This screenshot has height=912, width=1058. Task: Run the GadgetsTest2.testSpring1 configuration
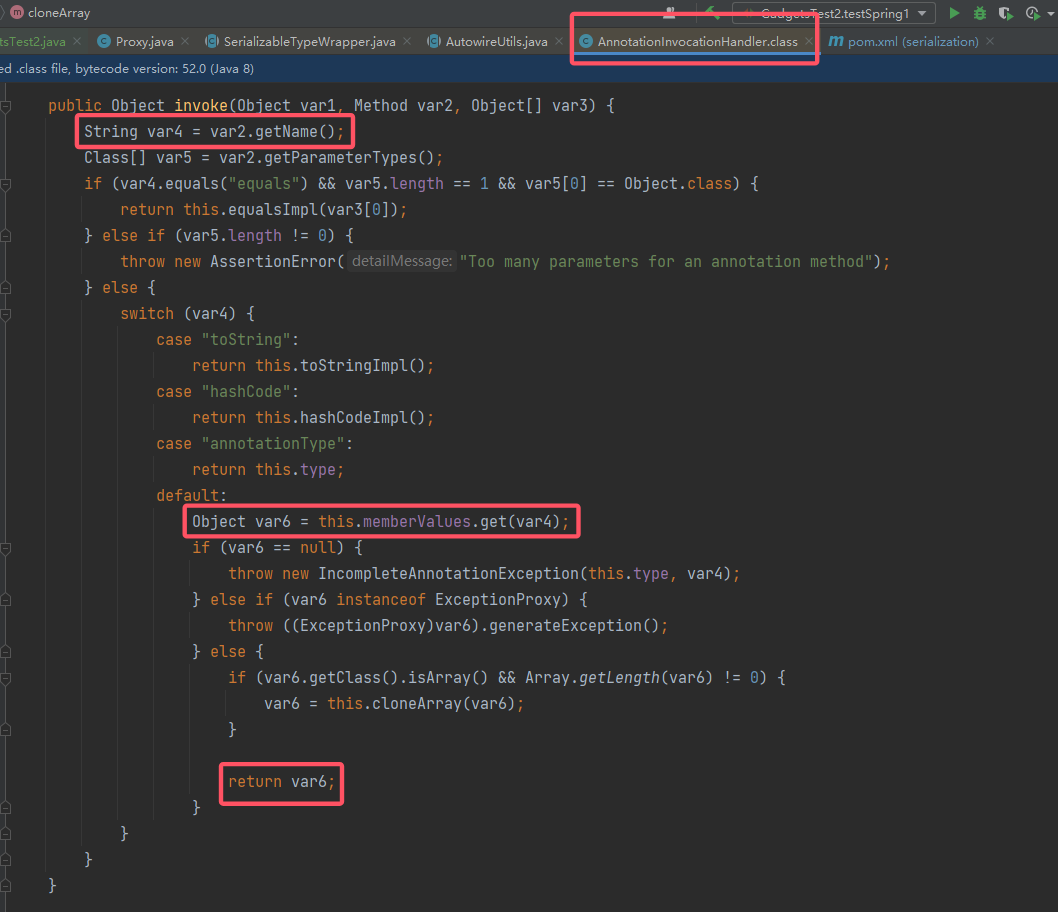click(954, 13)
